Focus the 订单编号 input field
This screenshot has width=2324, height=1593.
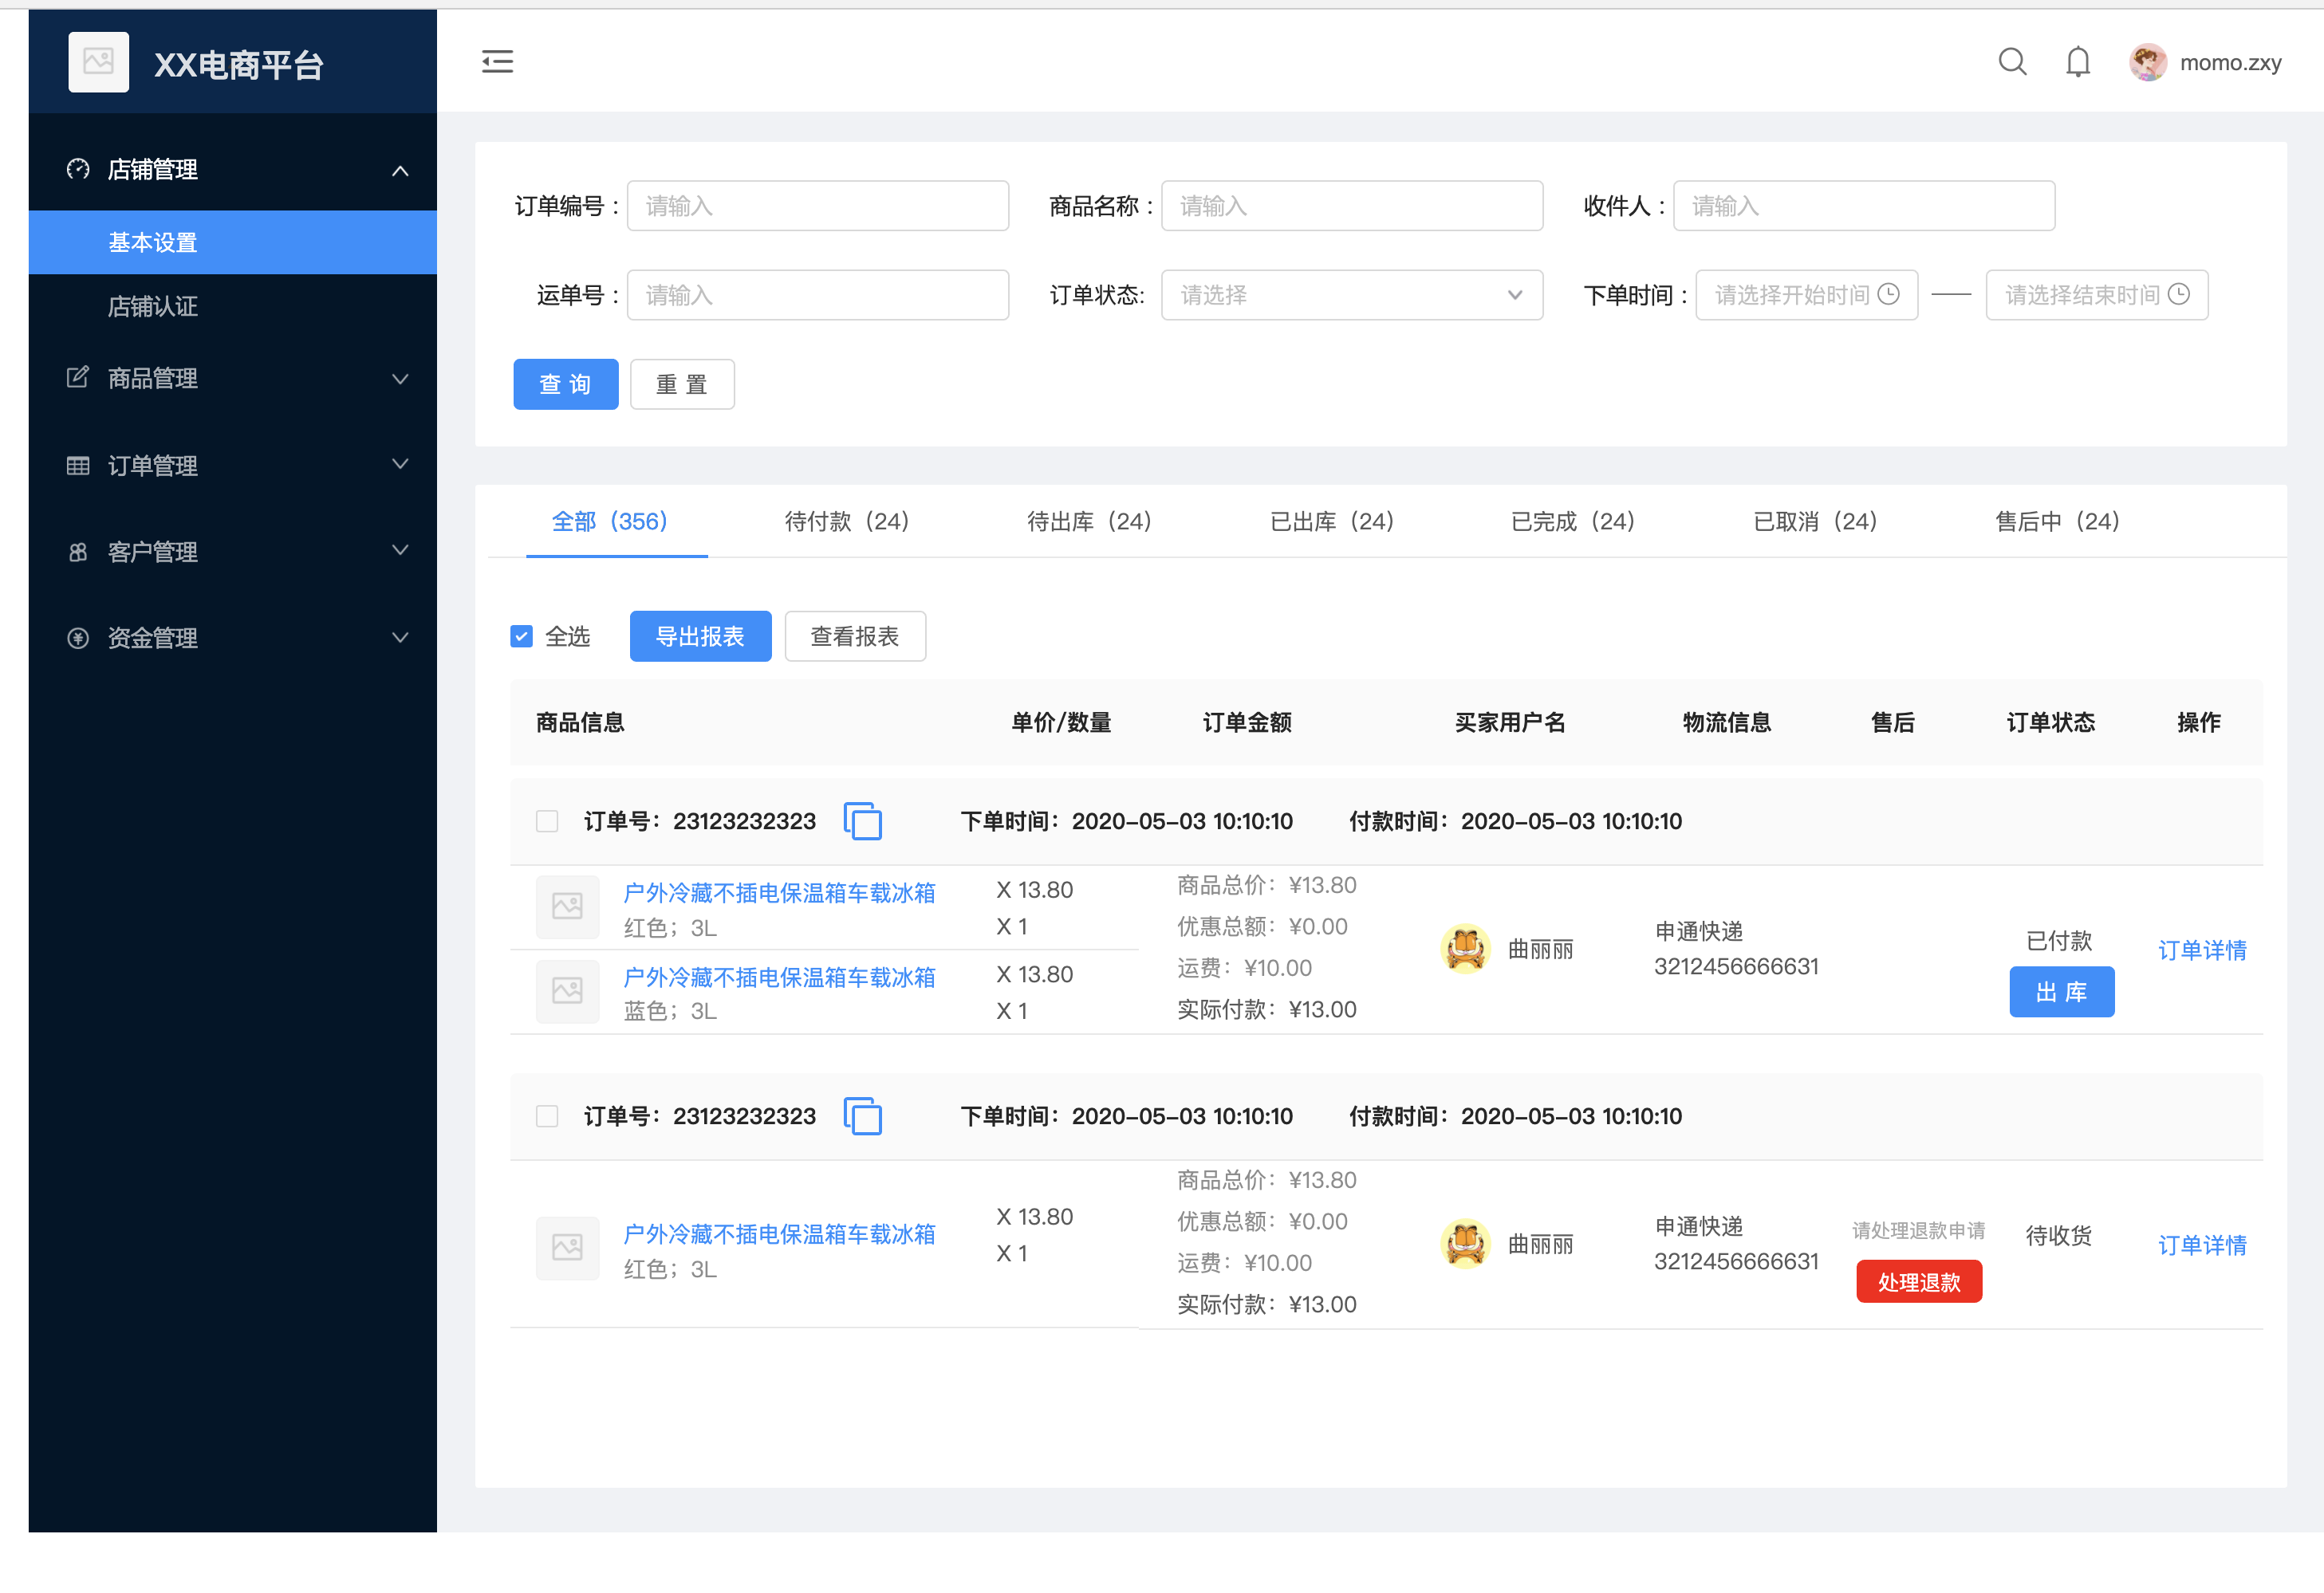(x=817, y=206)
